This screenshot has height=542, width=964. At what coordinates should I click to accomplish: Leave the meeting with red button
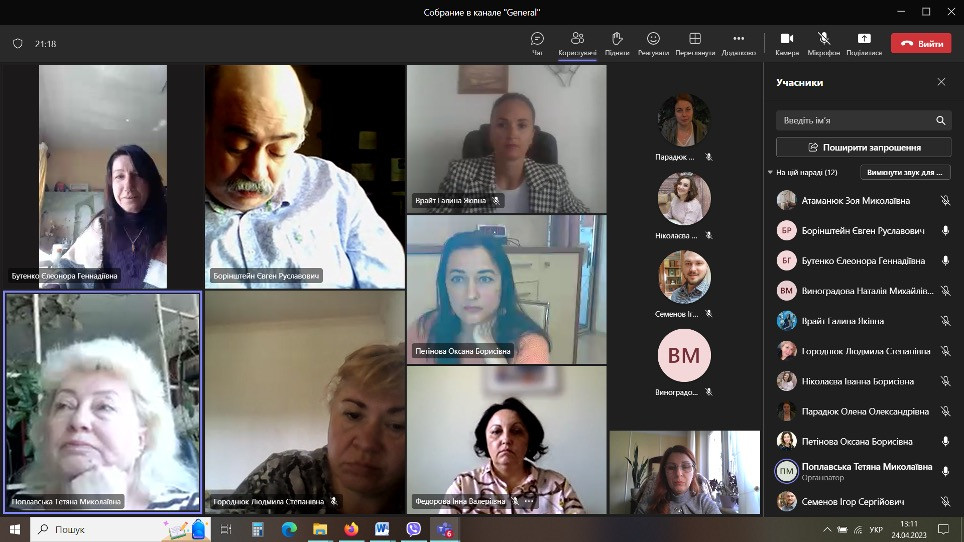pyautogui.click(x=921, y=44)
